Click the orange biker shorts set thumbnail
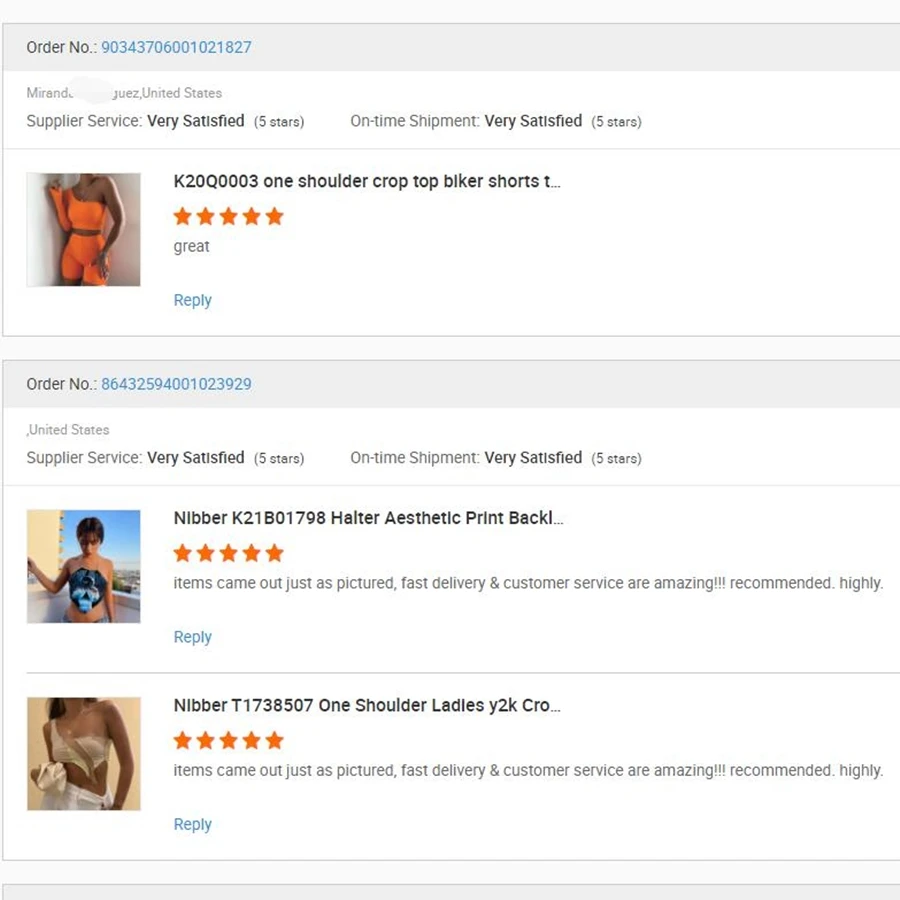900x900 pixels. tap(83, 229)
